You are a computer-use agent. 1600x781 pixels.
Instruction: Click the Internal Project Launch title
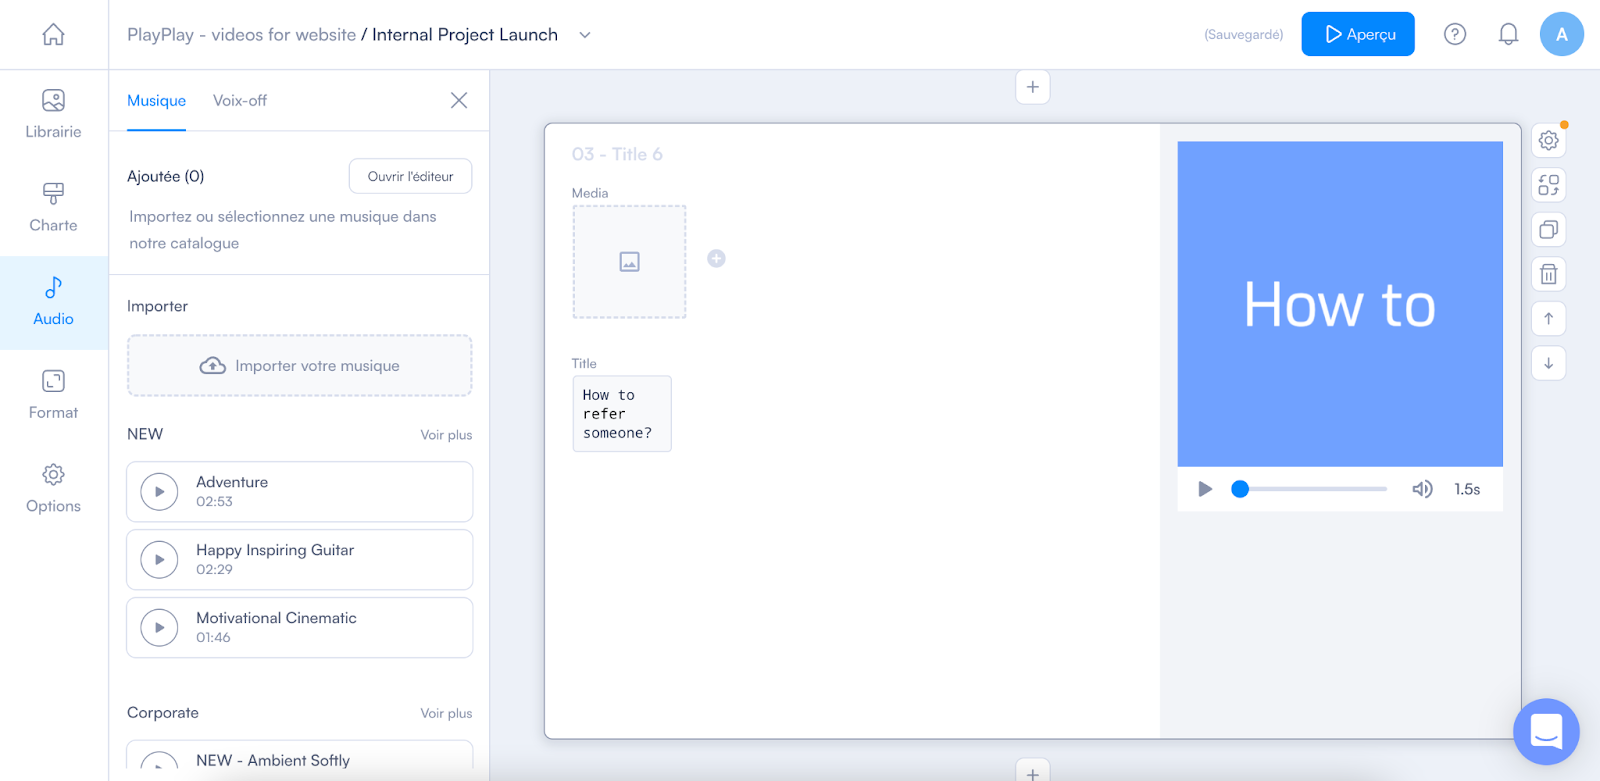click(x=465, y=34)
